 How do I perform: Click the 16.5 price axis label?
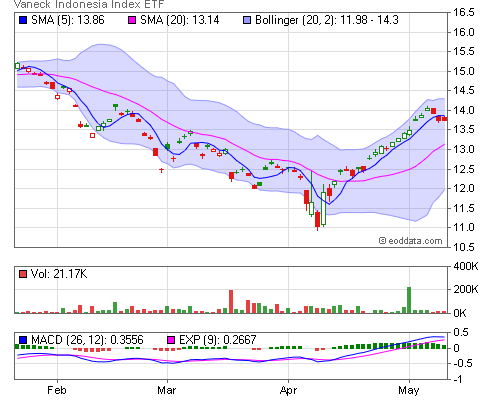(x=463, y=12)
